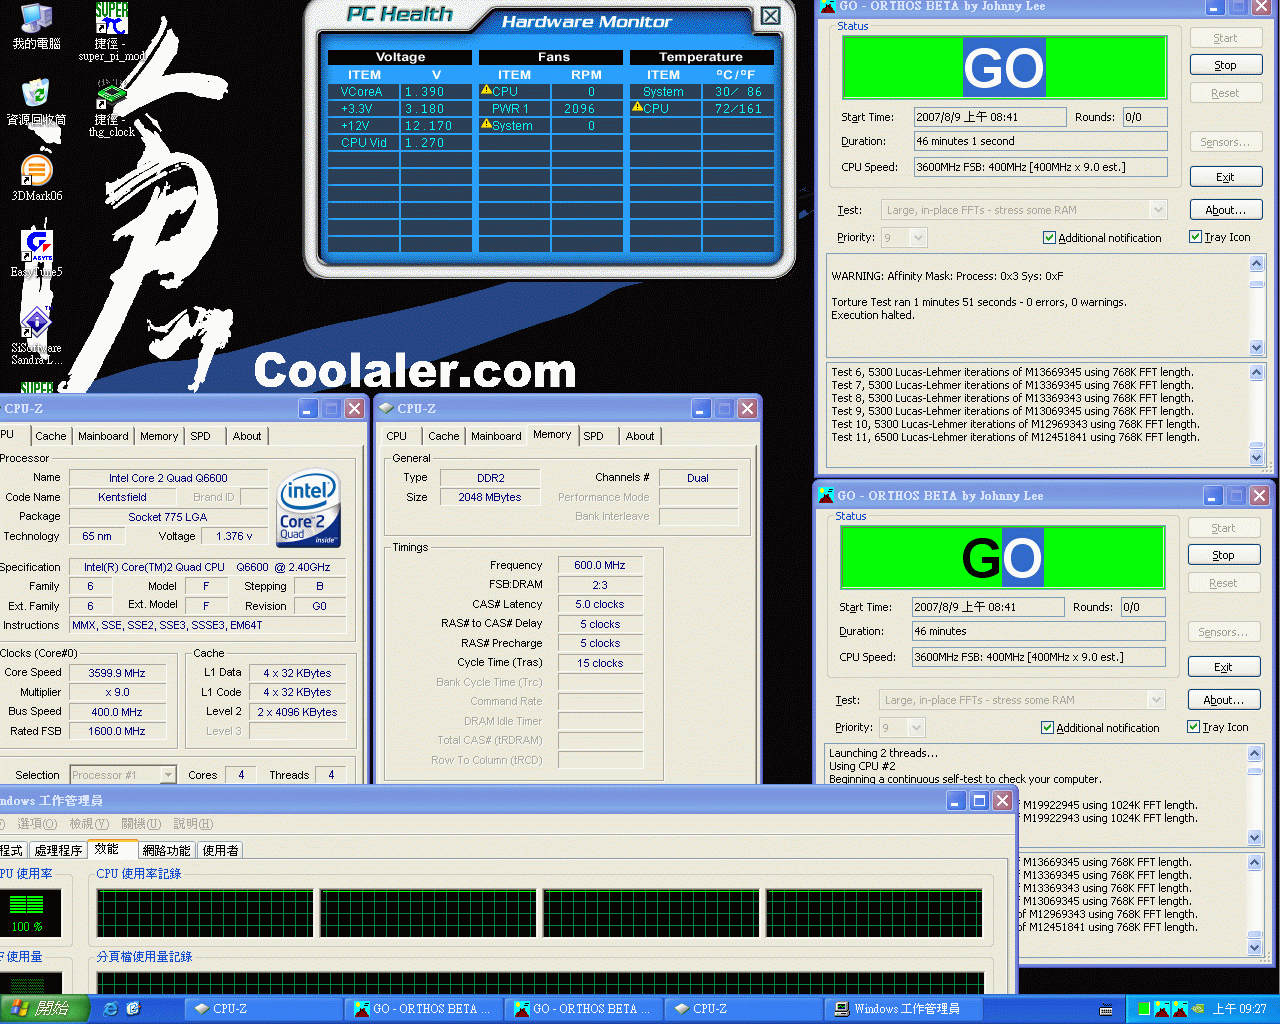The height and width of the screenshot is (1024, 1280).
Task: Open the 檢視(V) menu in Task Manager
Action: (x=89, y=824)
